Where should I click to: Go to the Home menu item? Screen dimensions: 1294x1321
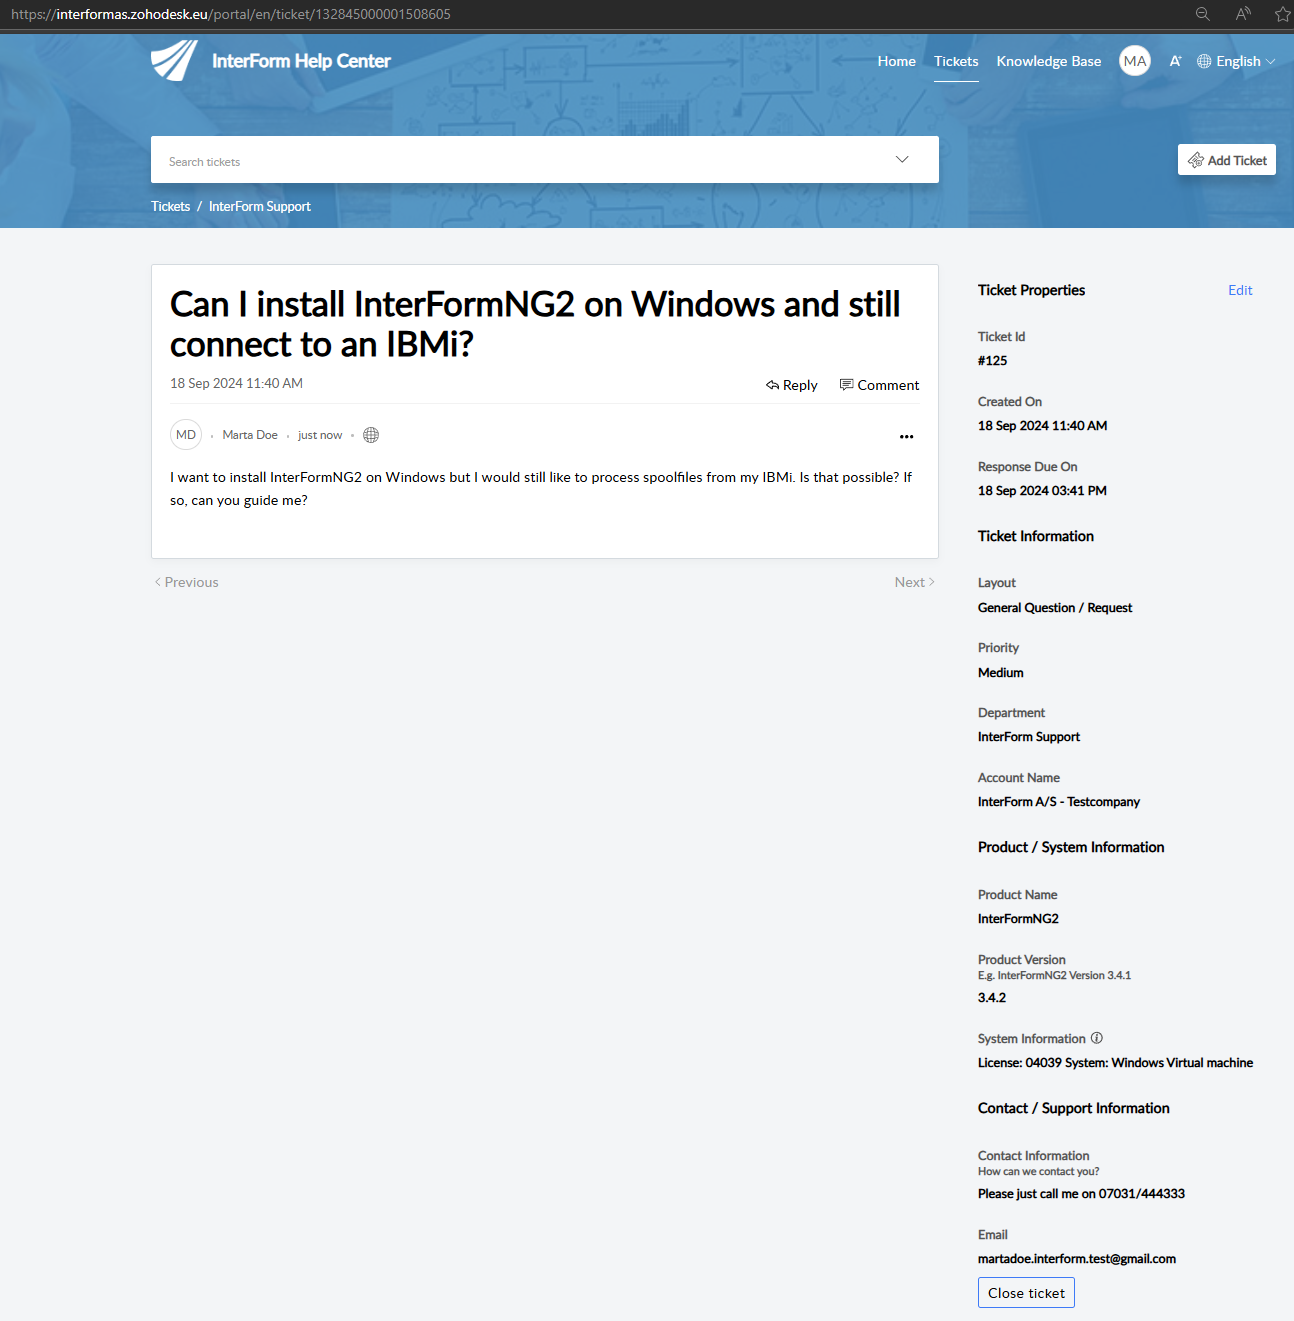[897, 61]
